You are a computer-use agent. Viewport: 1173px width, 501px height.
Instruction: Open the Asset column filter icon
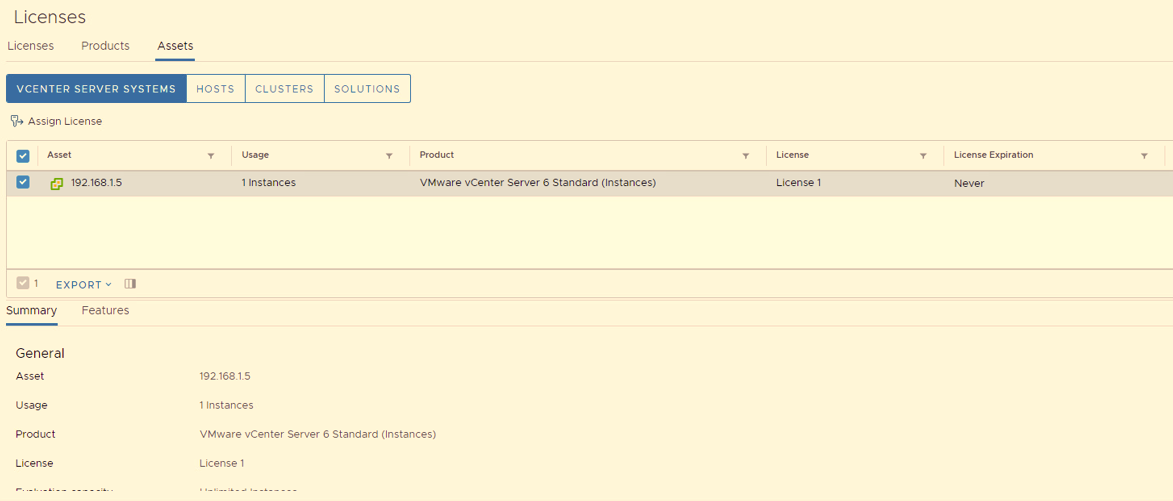(x=211, y=156)
